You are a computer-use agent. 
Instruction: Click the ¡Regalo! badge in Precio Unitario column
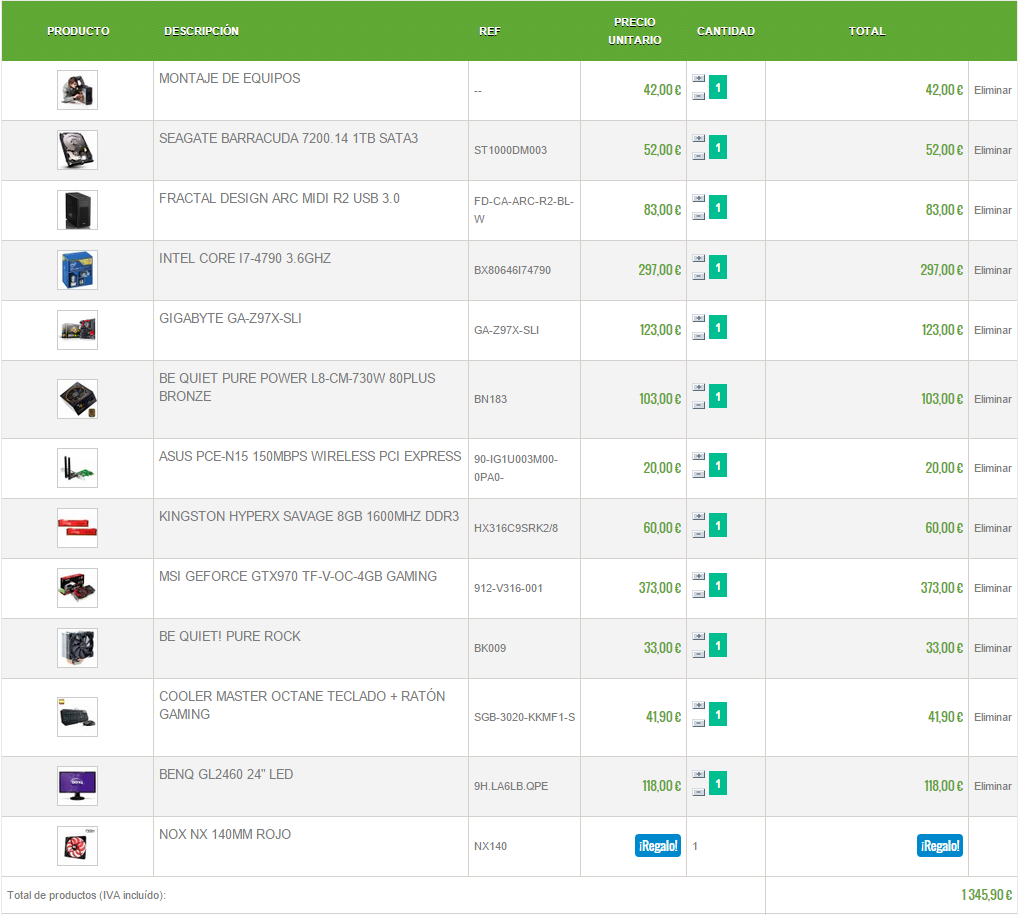coord(658,846)
